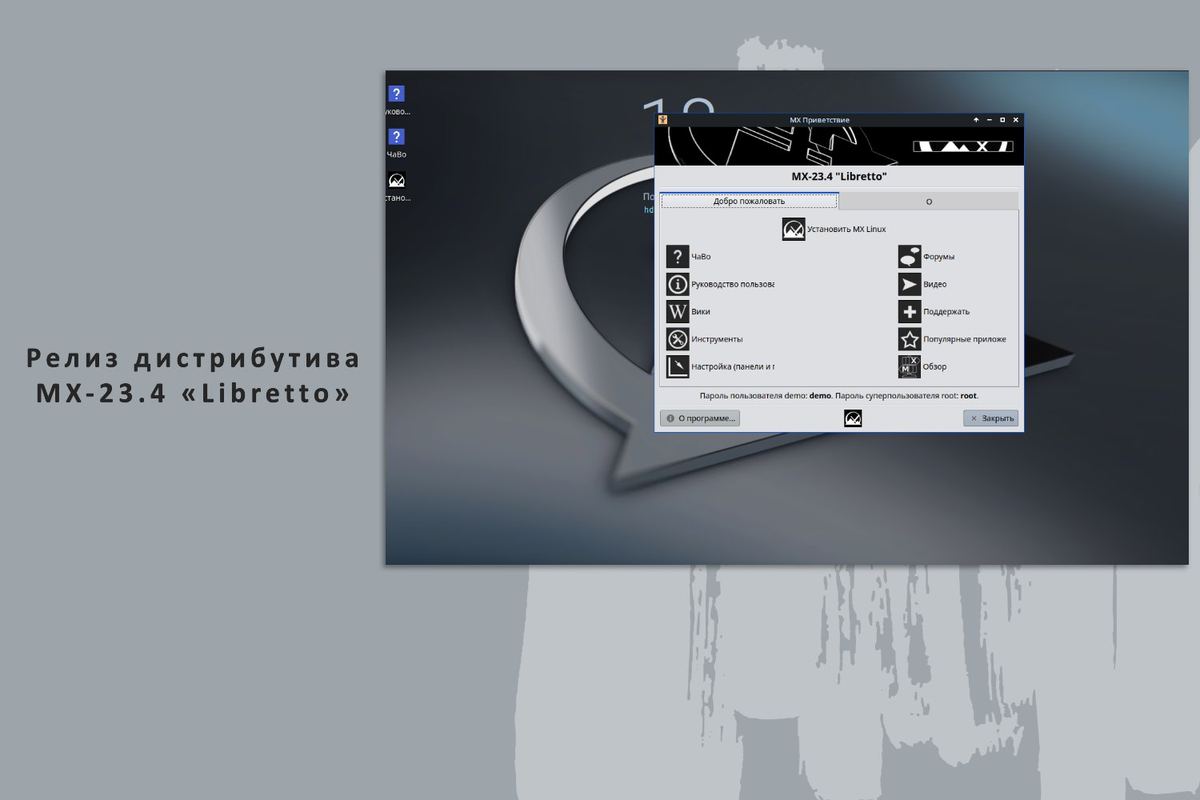1200x800 pixels.
Task: Open the ЧаВо desktop shortcut
Action: click(x=396, y=143)
